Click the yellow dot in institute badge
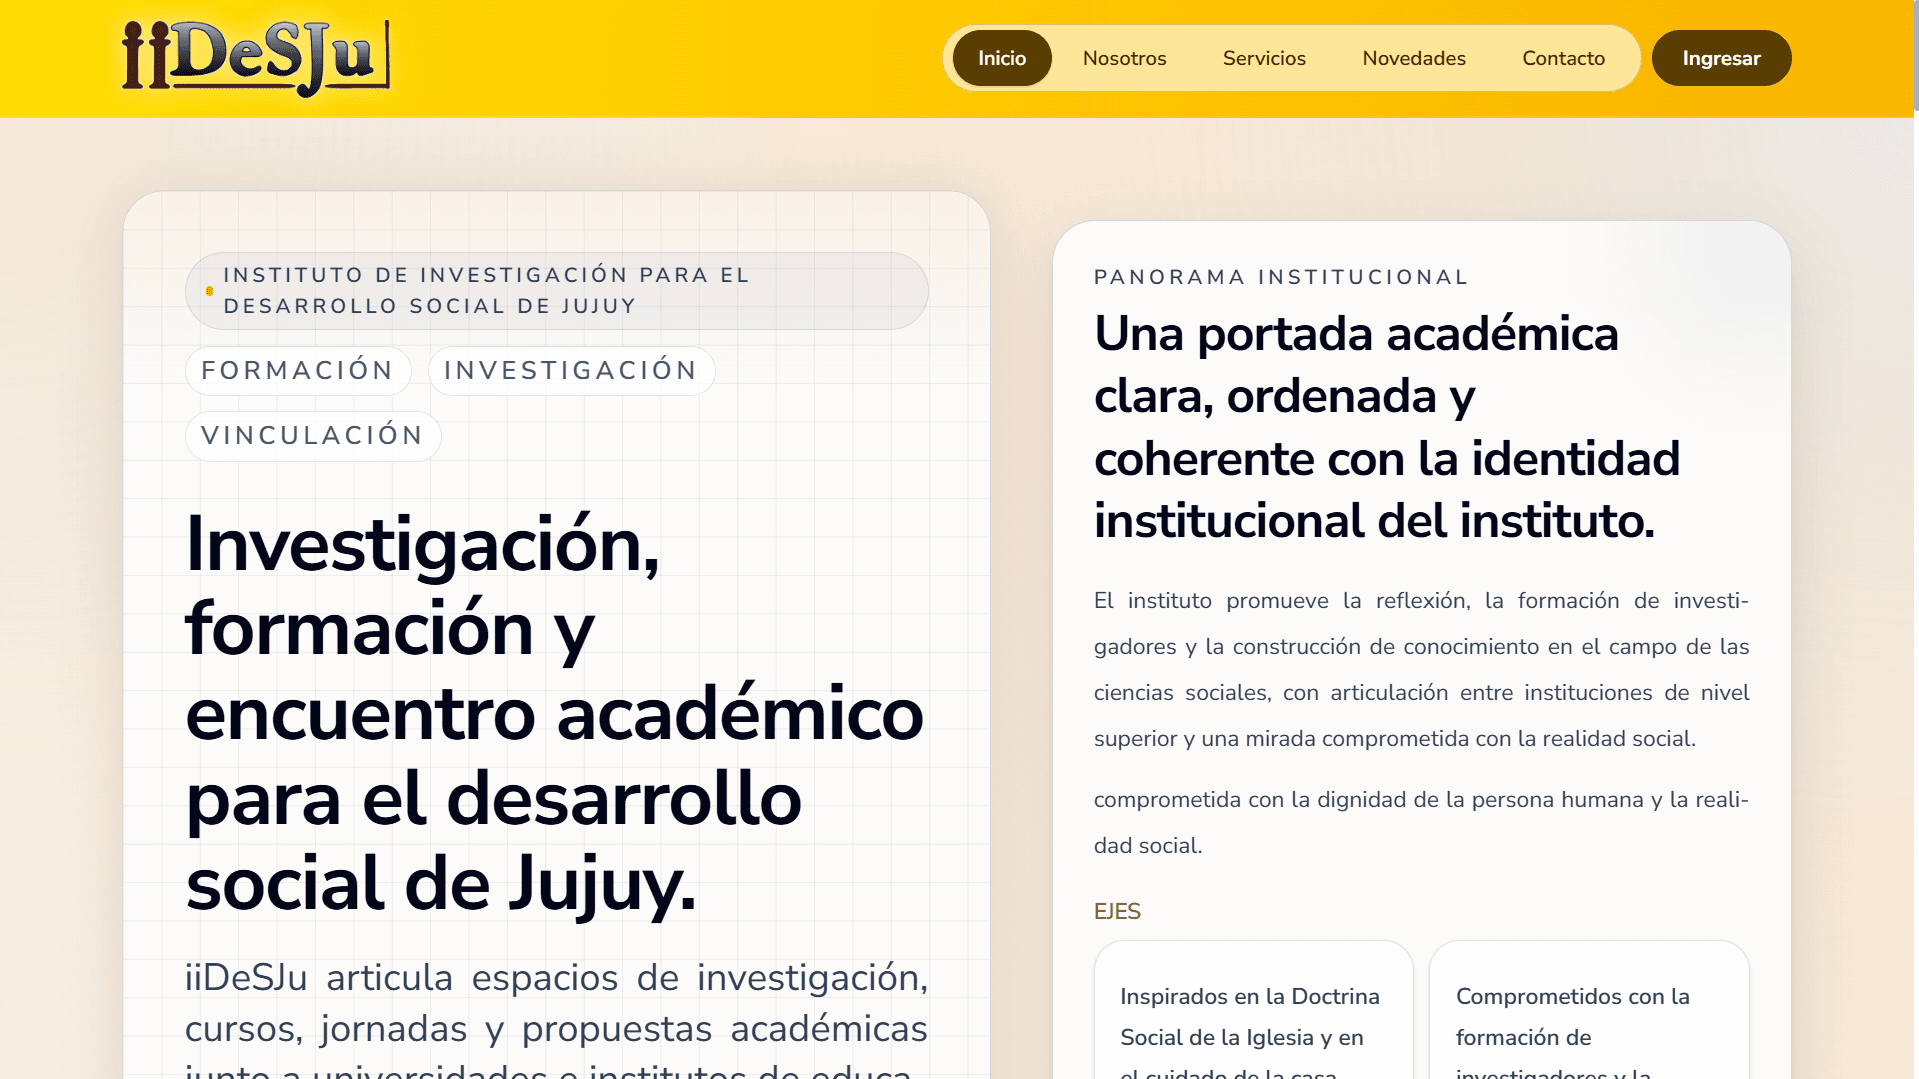 [x=209, y=291]
